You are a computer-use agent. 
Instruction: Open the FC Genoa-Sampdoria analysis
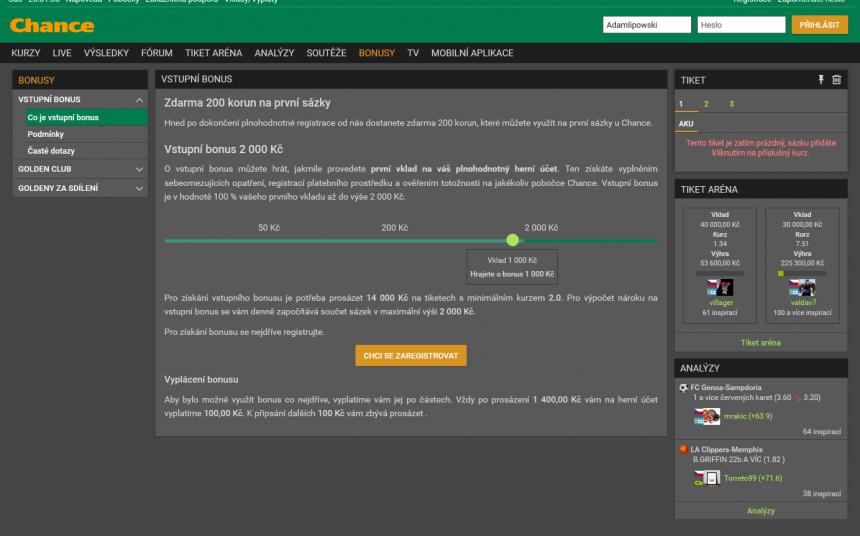pyautogui.click(x=726, y=388)
